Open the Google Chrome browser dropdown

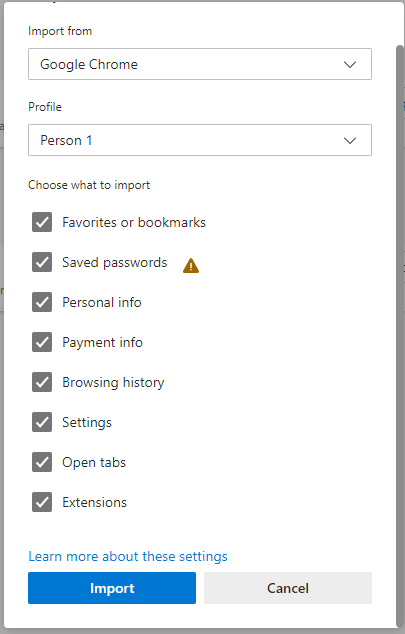[200, 64]
